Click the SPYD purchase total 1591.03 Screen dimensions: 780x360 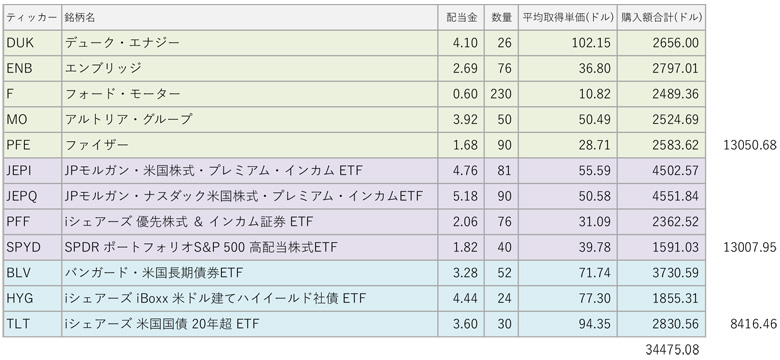point(661,247)
